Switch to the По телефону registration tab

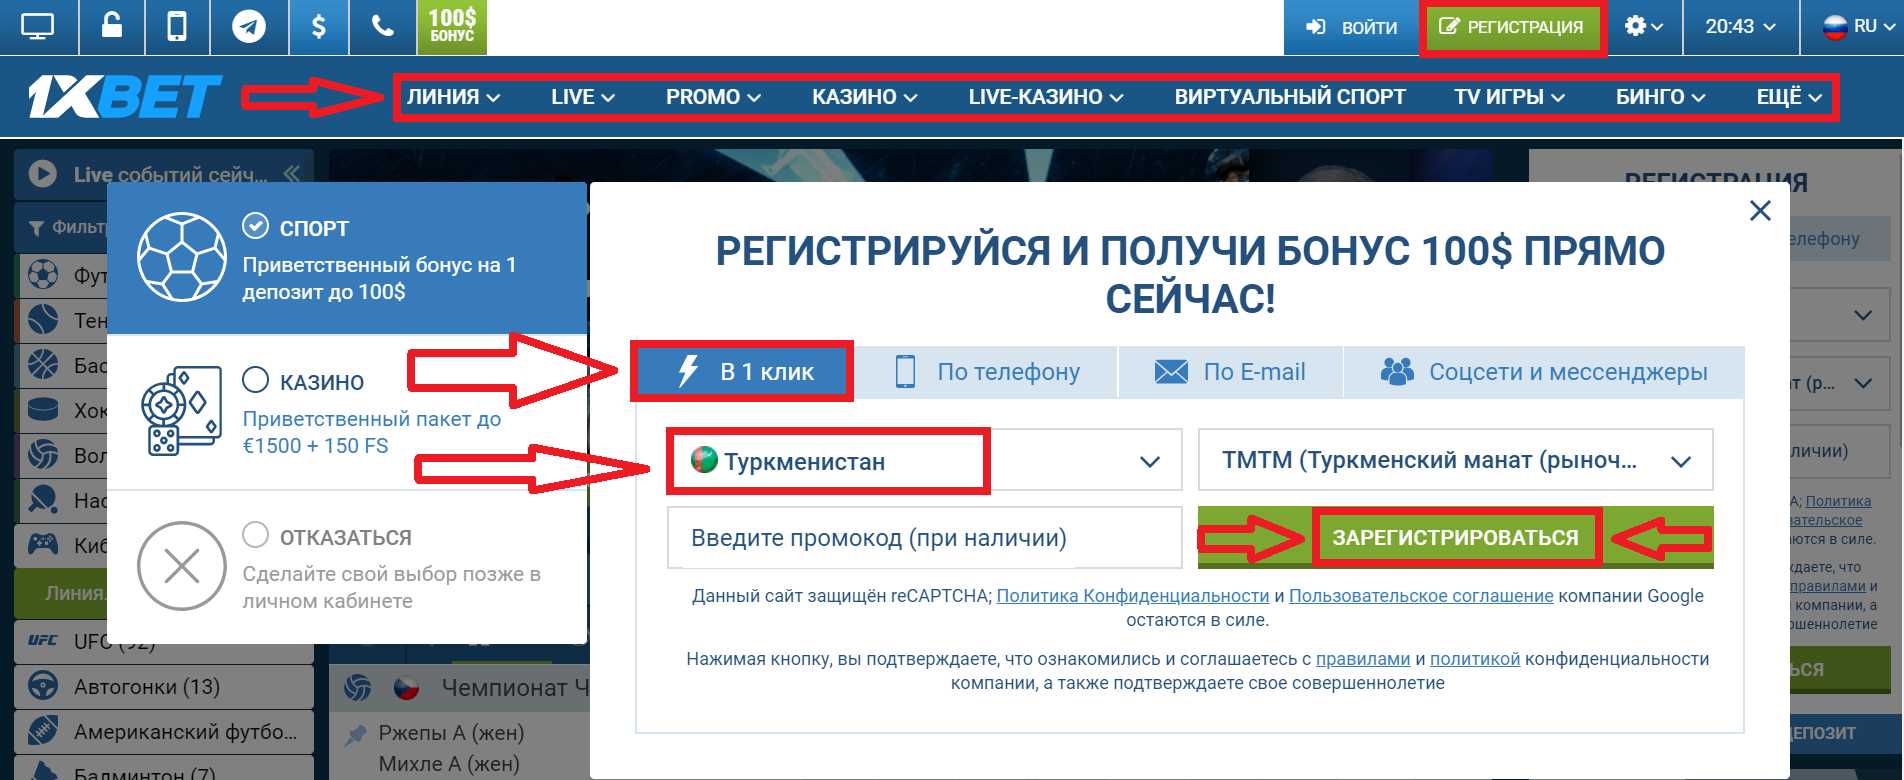(x=987, y=372)
